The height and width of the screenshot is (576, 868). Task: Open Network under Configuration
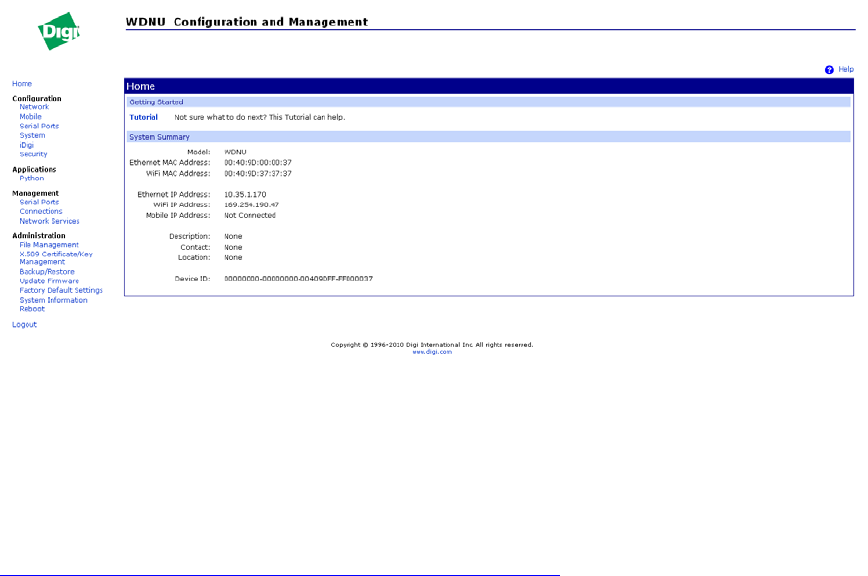coord(34,107)
